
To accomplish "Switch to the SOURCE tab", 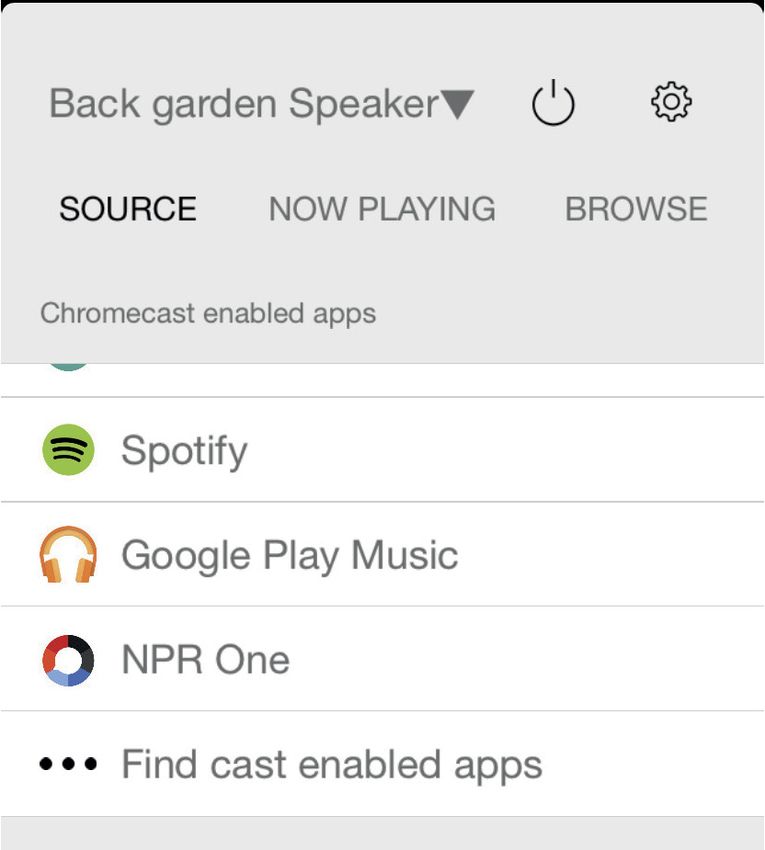I will click(128, 209).
